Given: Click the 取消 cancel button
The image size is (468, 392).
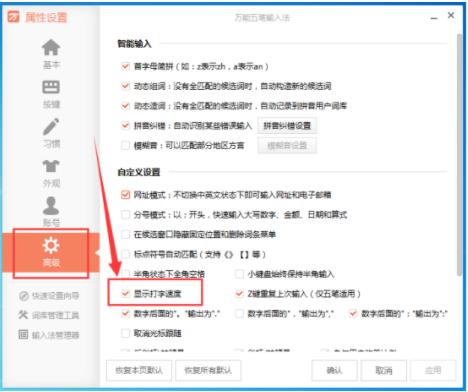Looking at the screenshot, I should pyautogui.click(x=384, y=370).
